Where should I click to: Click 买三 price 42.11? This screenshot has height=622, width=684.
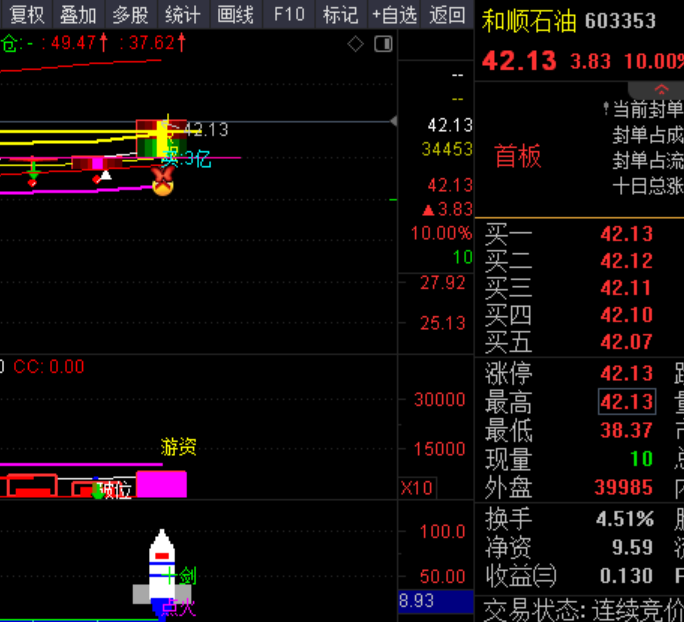pyautogui.click(x=626, y=288)
